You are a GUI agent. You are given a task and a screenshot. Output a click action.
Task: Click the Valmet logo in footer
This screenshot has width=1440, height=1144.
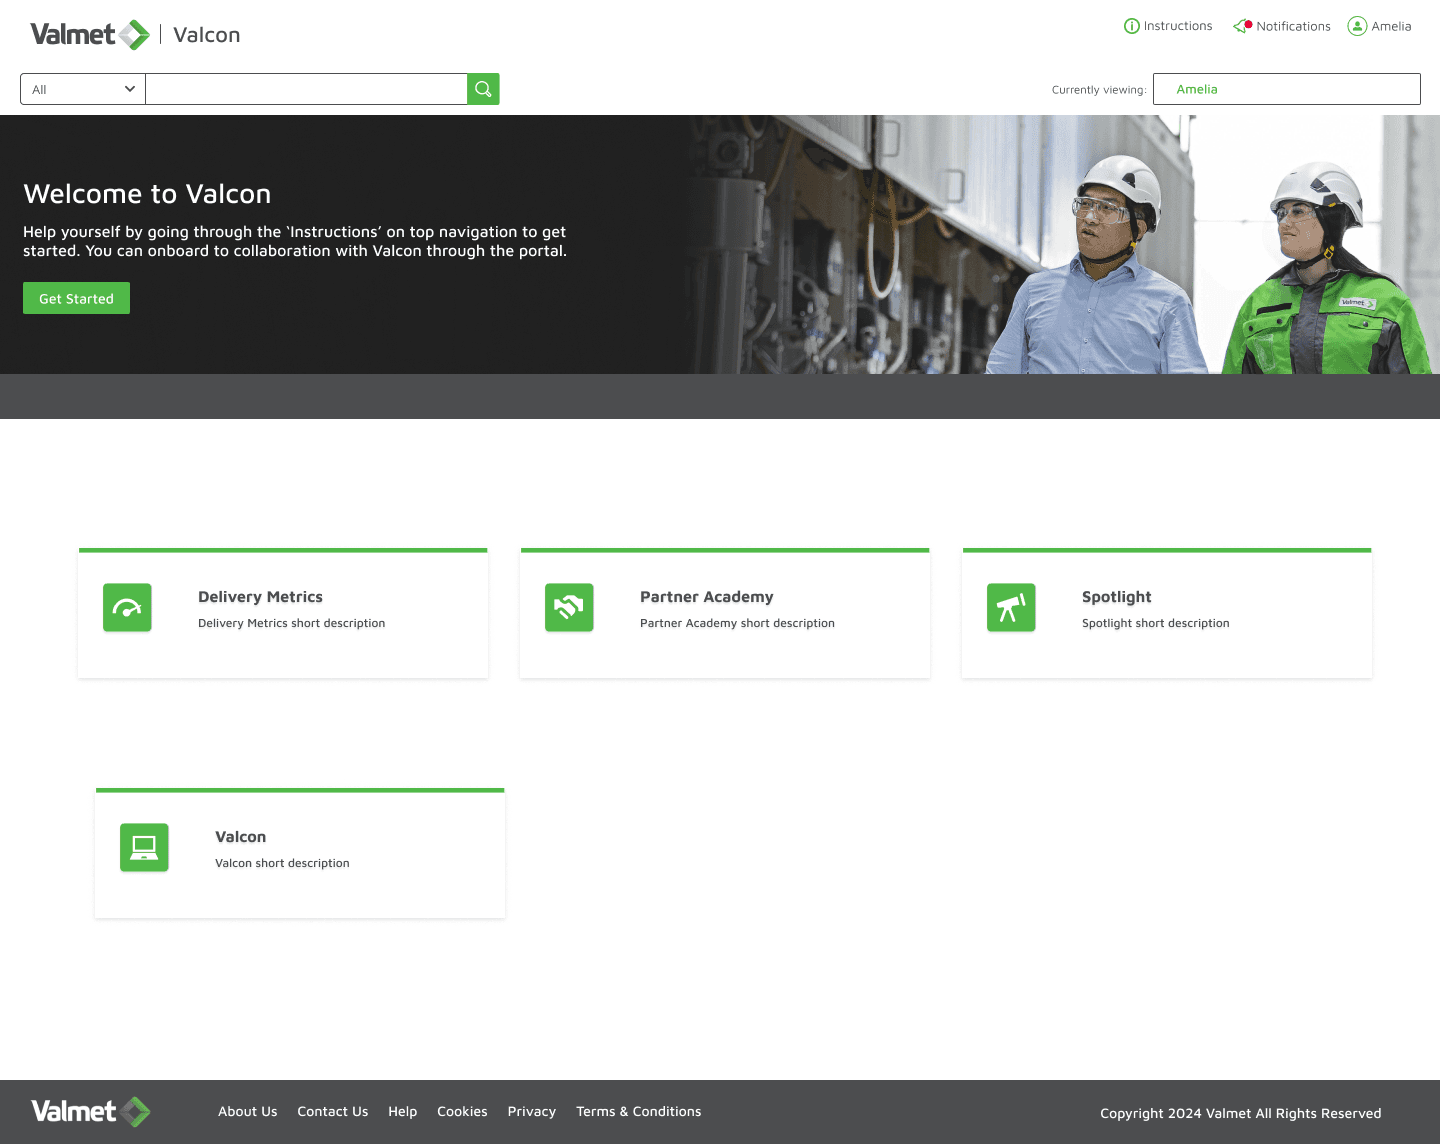click(91, 1111)
